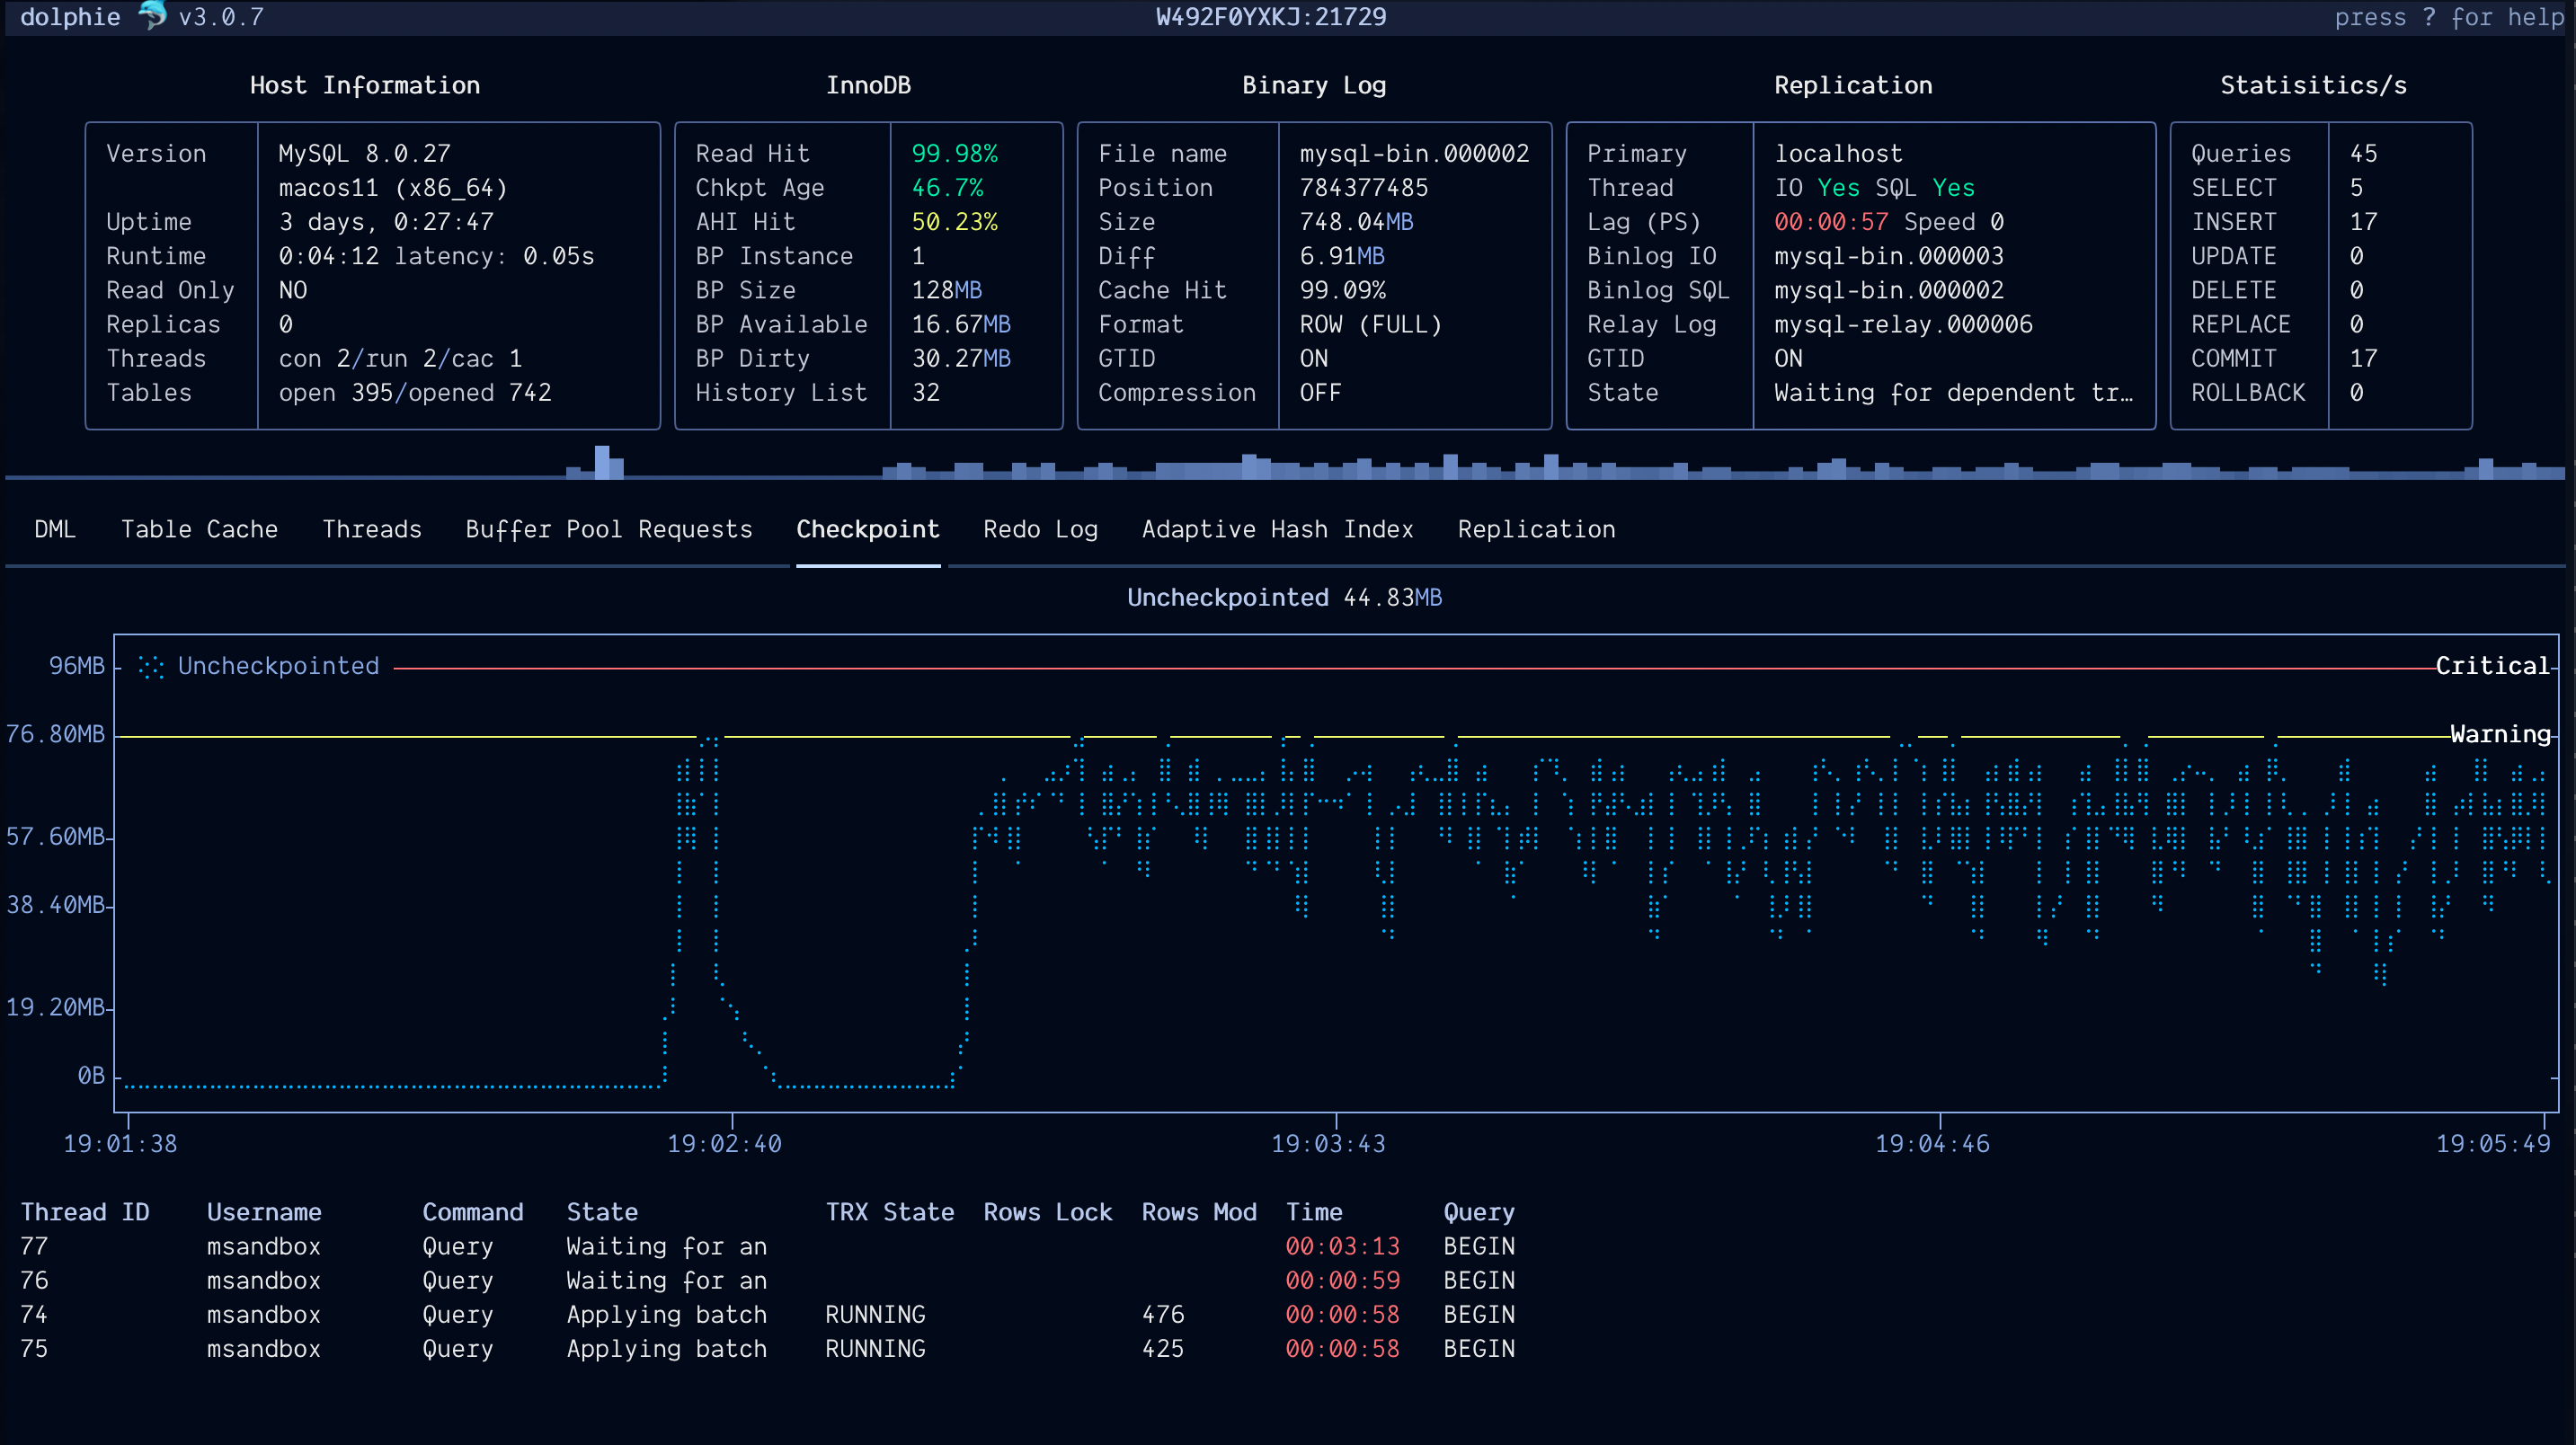The image size is (2576, 1445).
Task: Click the 76.80MB y-axis label
Action: 55,734
